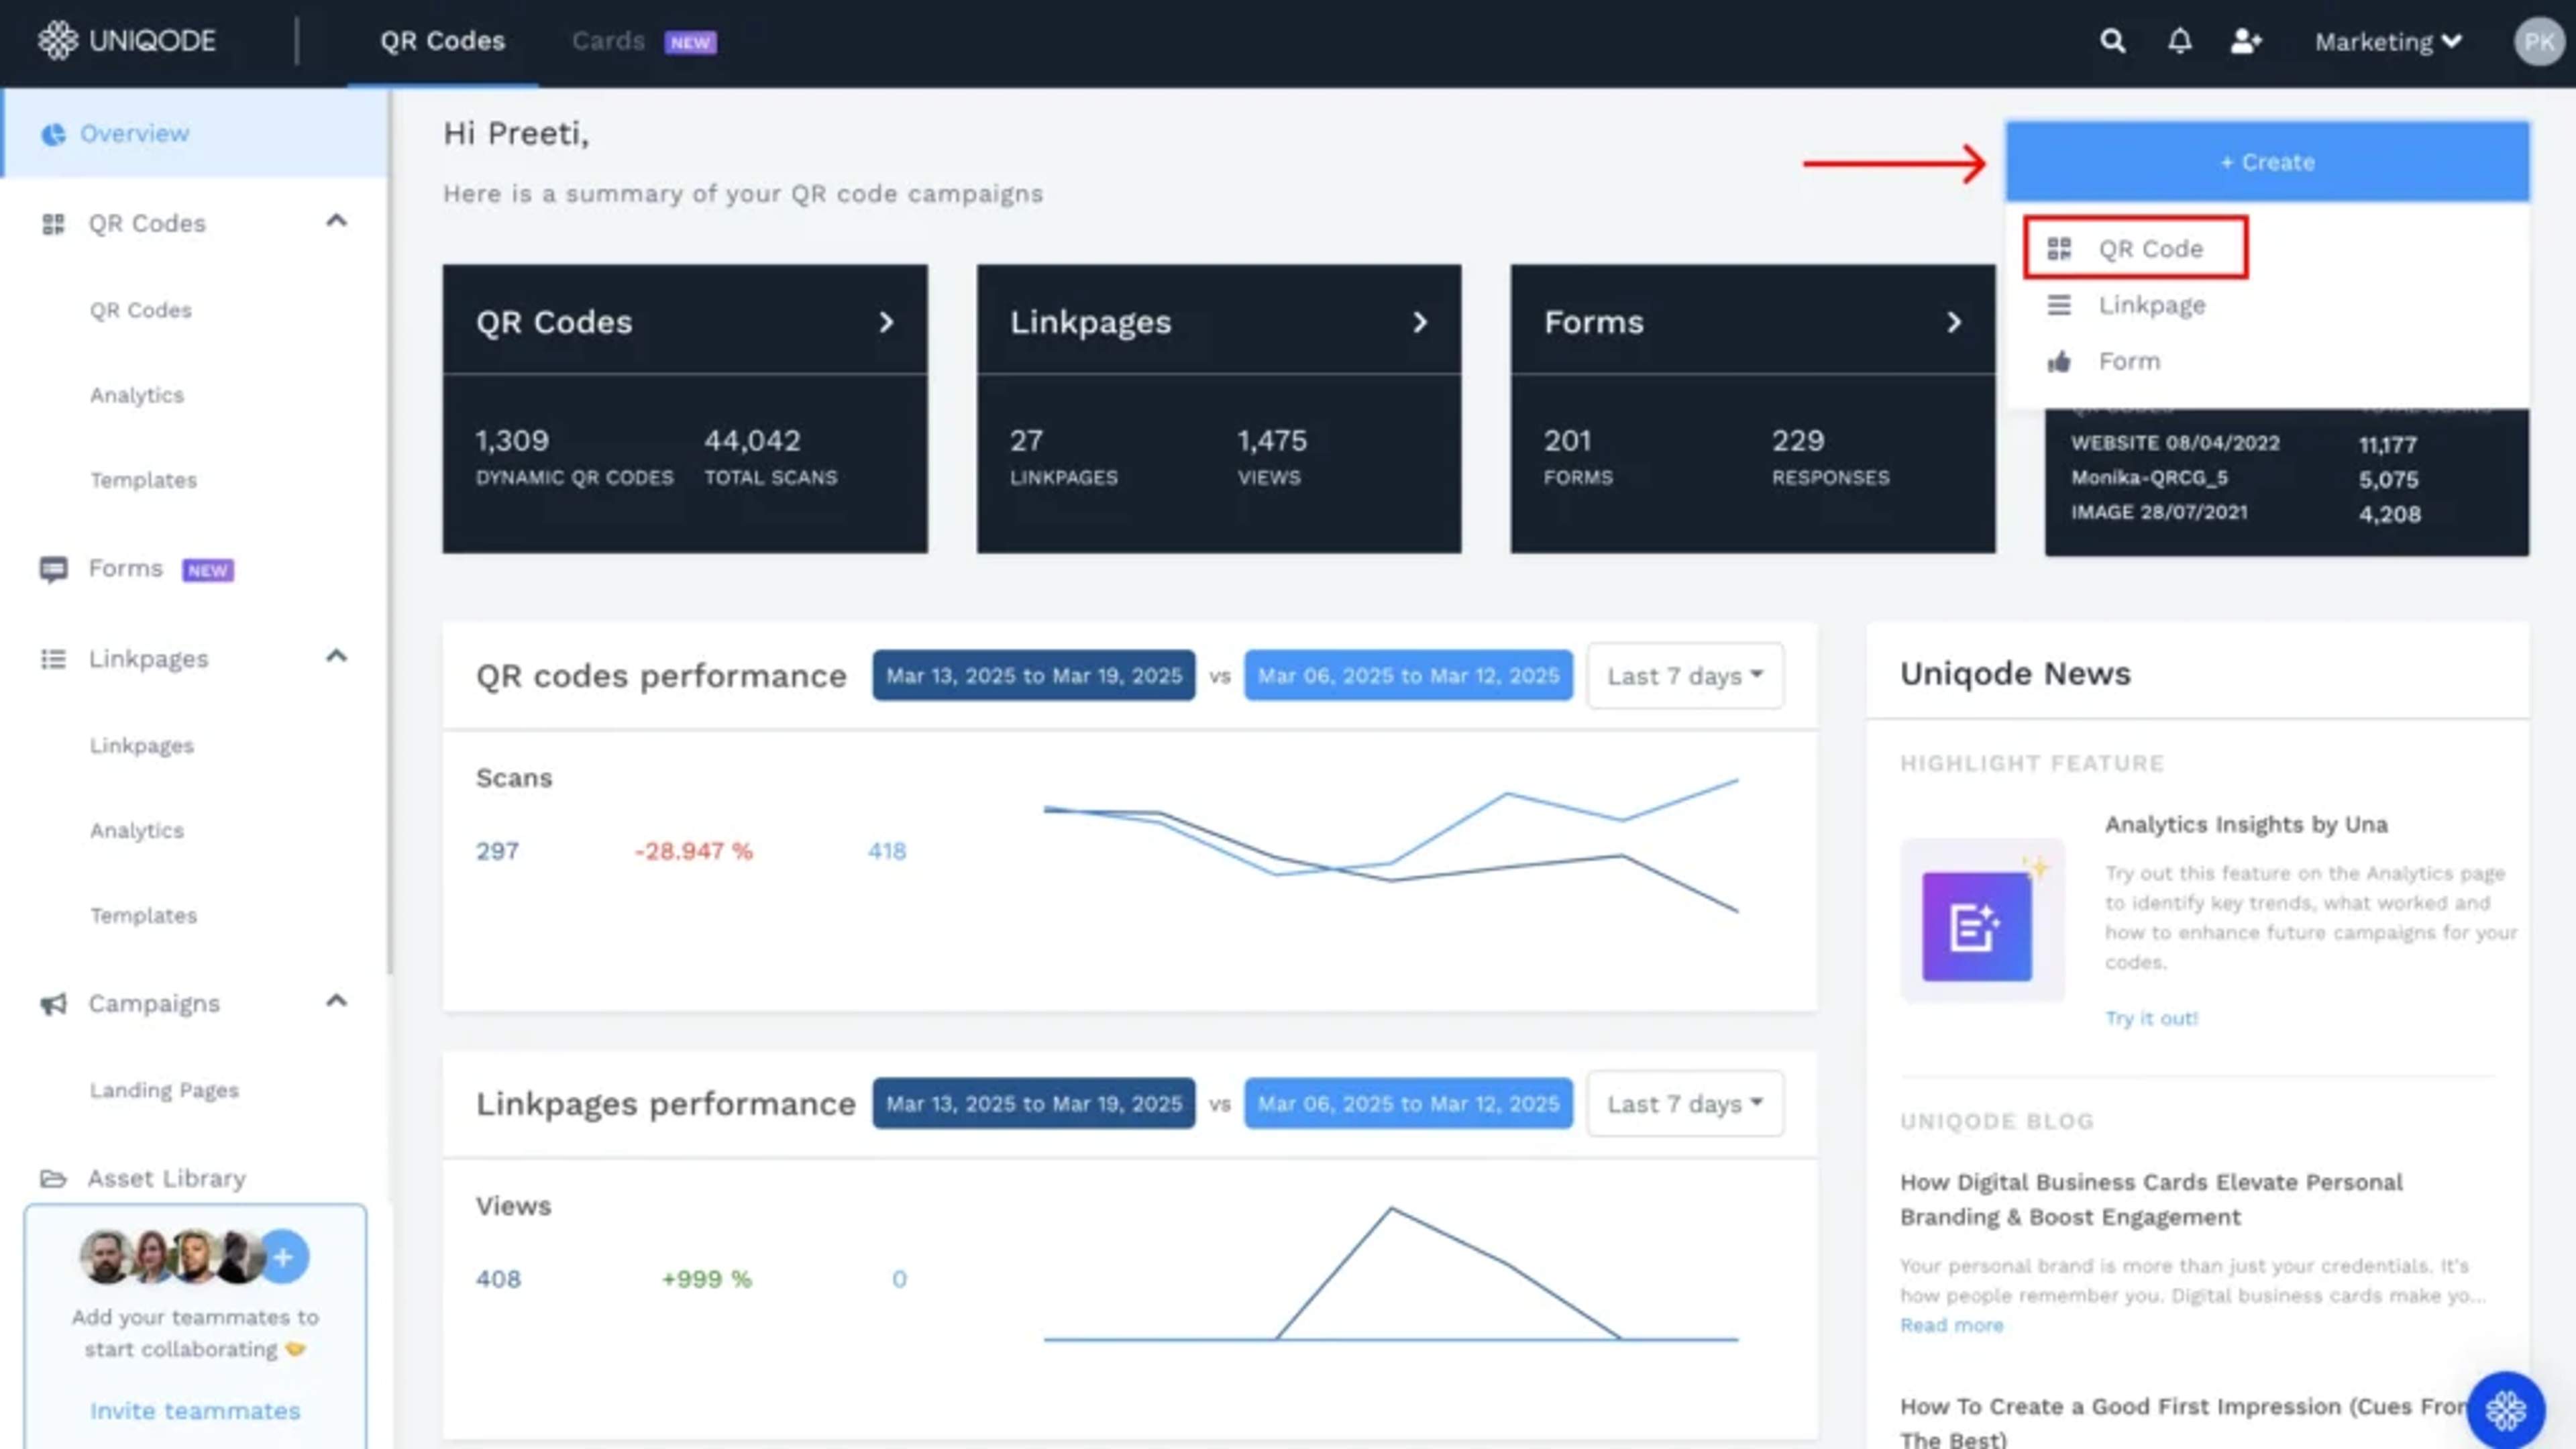Collapse the Campaigns sidebar section

pyautogui.click(x=336, y=1001)
